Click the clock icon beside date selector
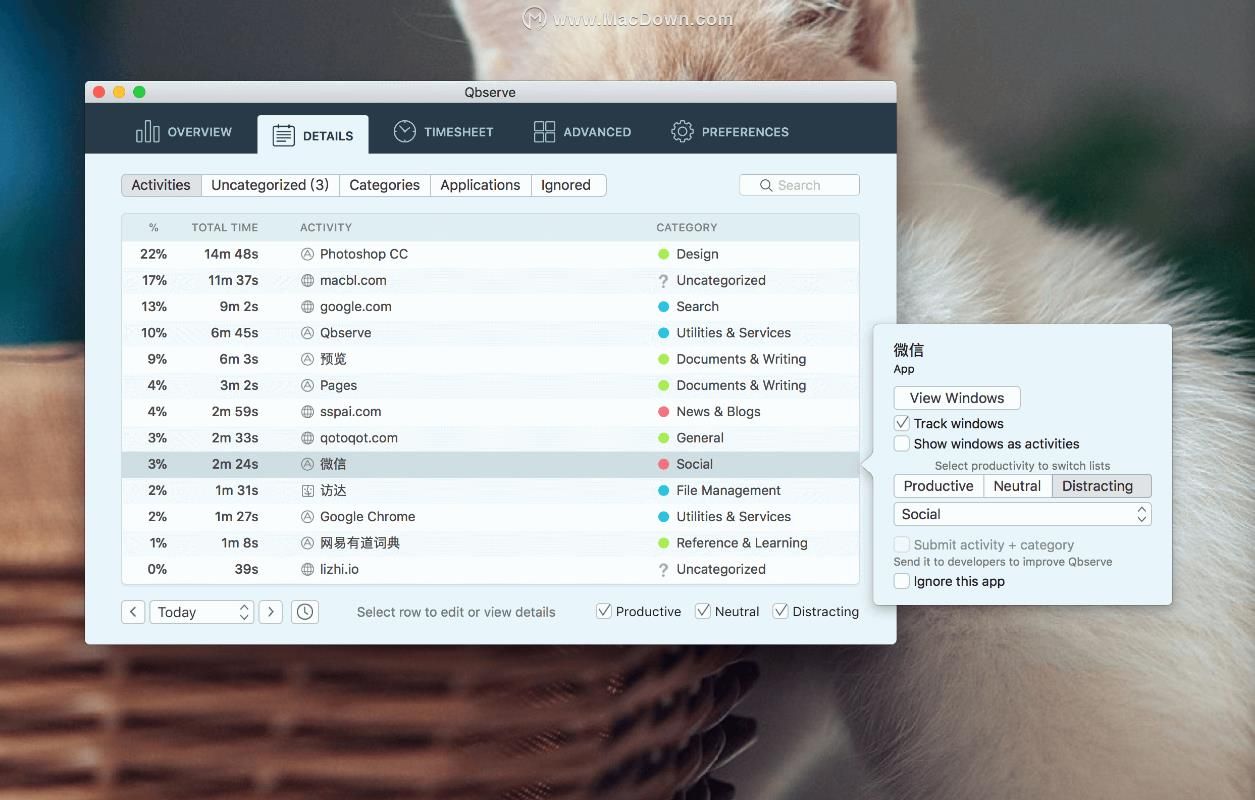Image resolution: width=1255 pixels, height=800 pixels. 305,612
